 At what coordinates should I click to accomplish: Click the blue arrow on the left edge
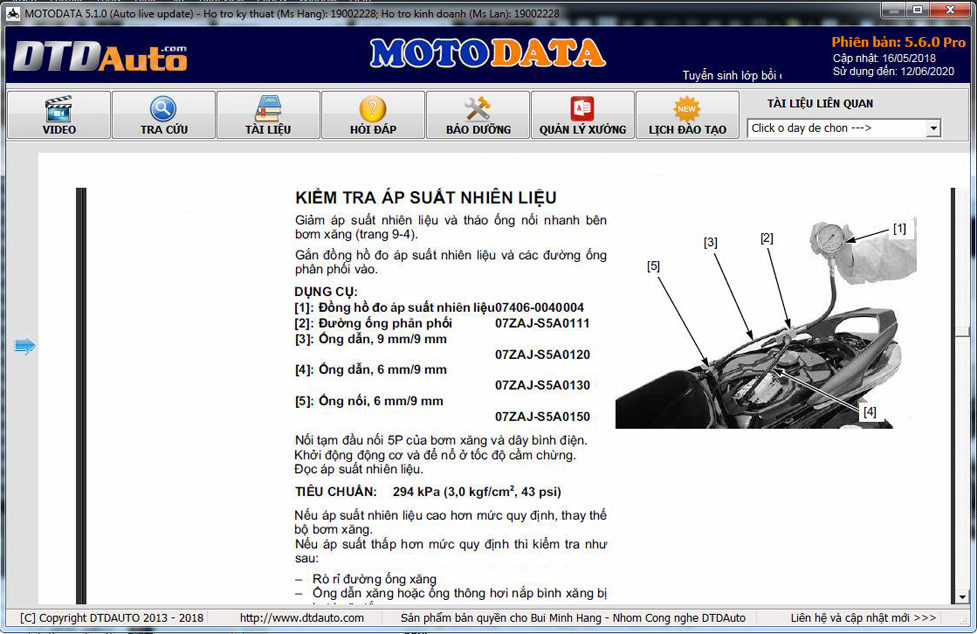tap(25, 346)
